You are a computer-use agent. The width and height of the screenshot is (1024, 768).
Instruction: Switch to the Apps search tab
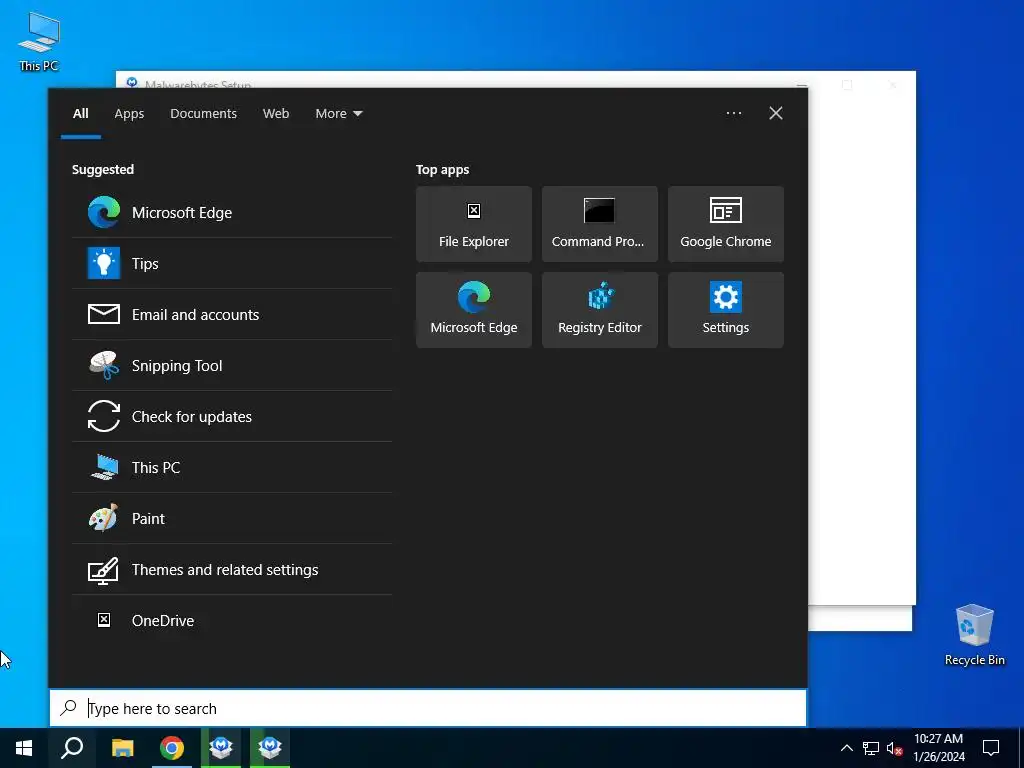(129, 114)
